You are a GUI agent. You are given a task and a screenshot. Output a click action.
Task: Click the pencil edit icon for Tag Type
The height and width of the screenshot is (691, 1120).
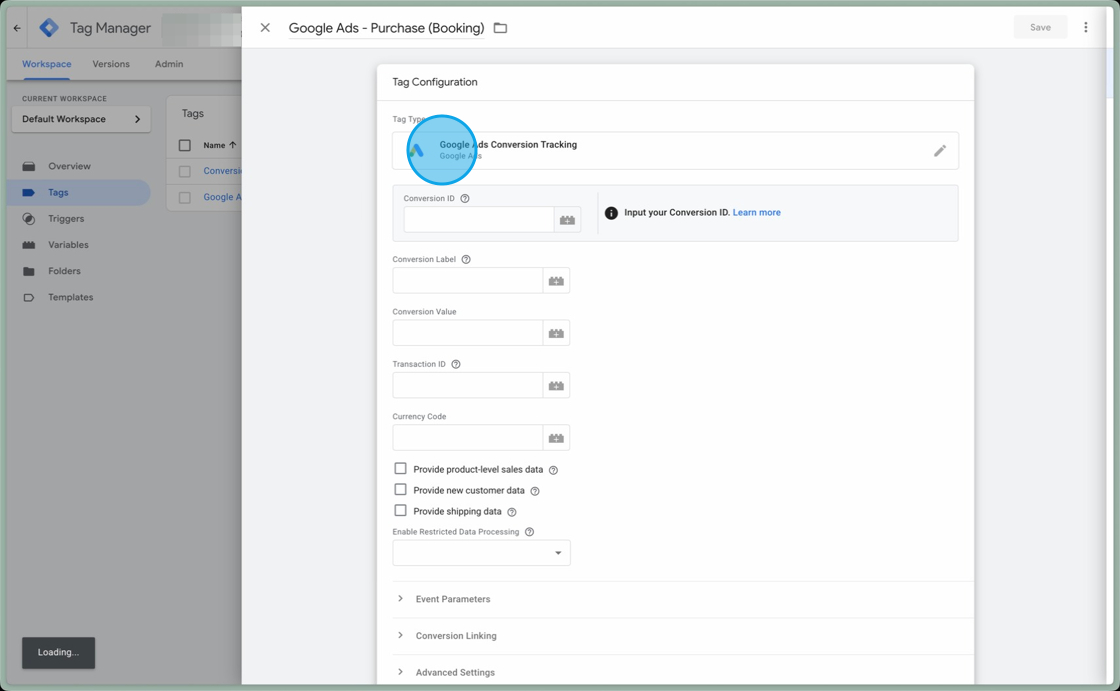939,151
